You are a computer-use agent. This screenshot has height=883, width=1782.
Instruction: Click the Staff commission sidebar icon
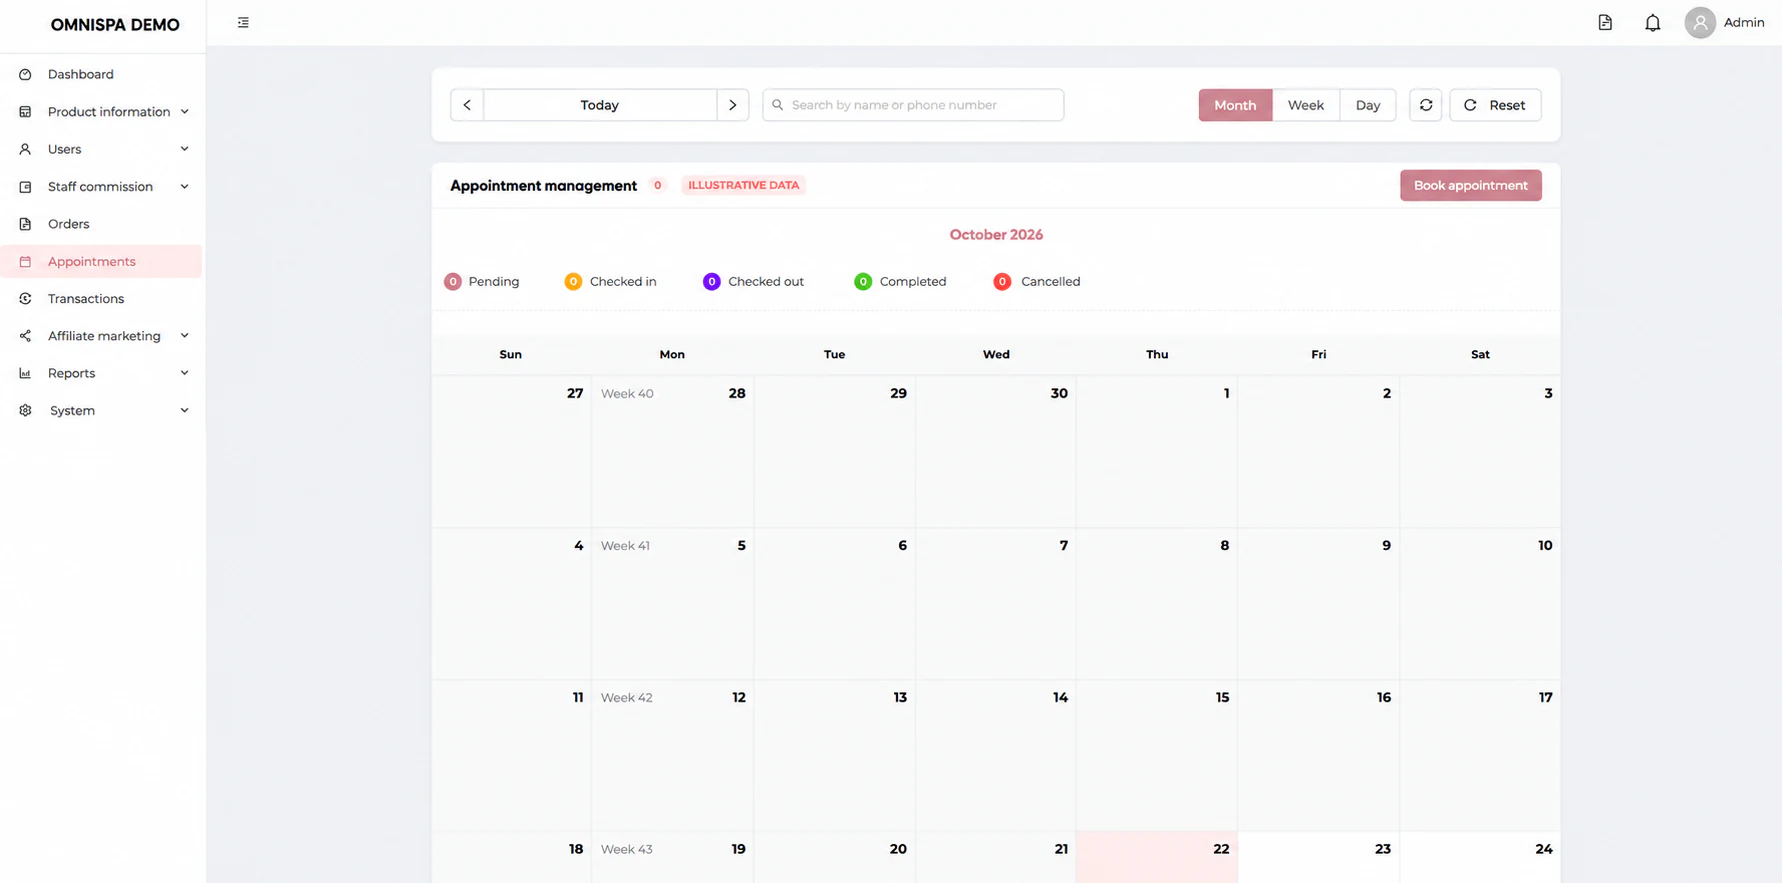tap(25, 187)
